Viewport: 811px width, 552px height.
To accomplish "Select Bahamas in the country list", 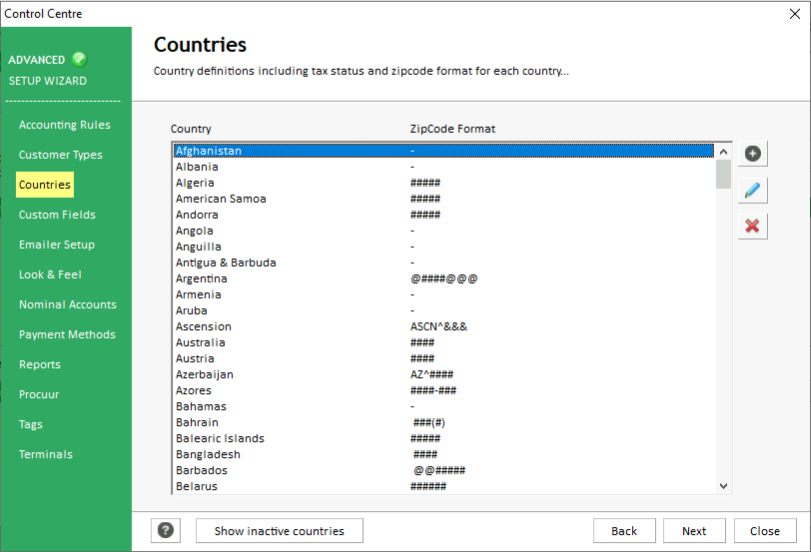I will [444, 407].
